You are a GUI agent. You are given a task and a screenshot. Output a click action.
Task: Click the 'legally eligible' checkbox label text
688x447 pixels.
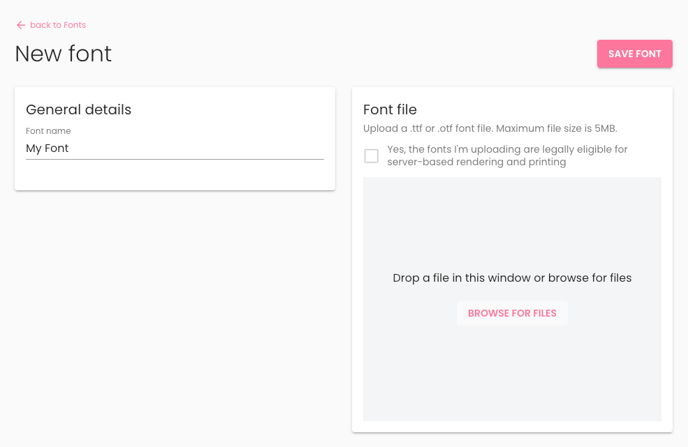click(507, 155)
